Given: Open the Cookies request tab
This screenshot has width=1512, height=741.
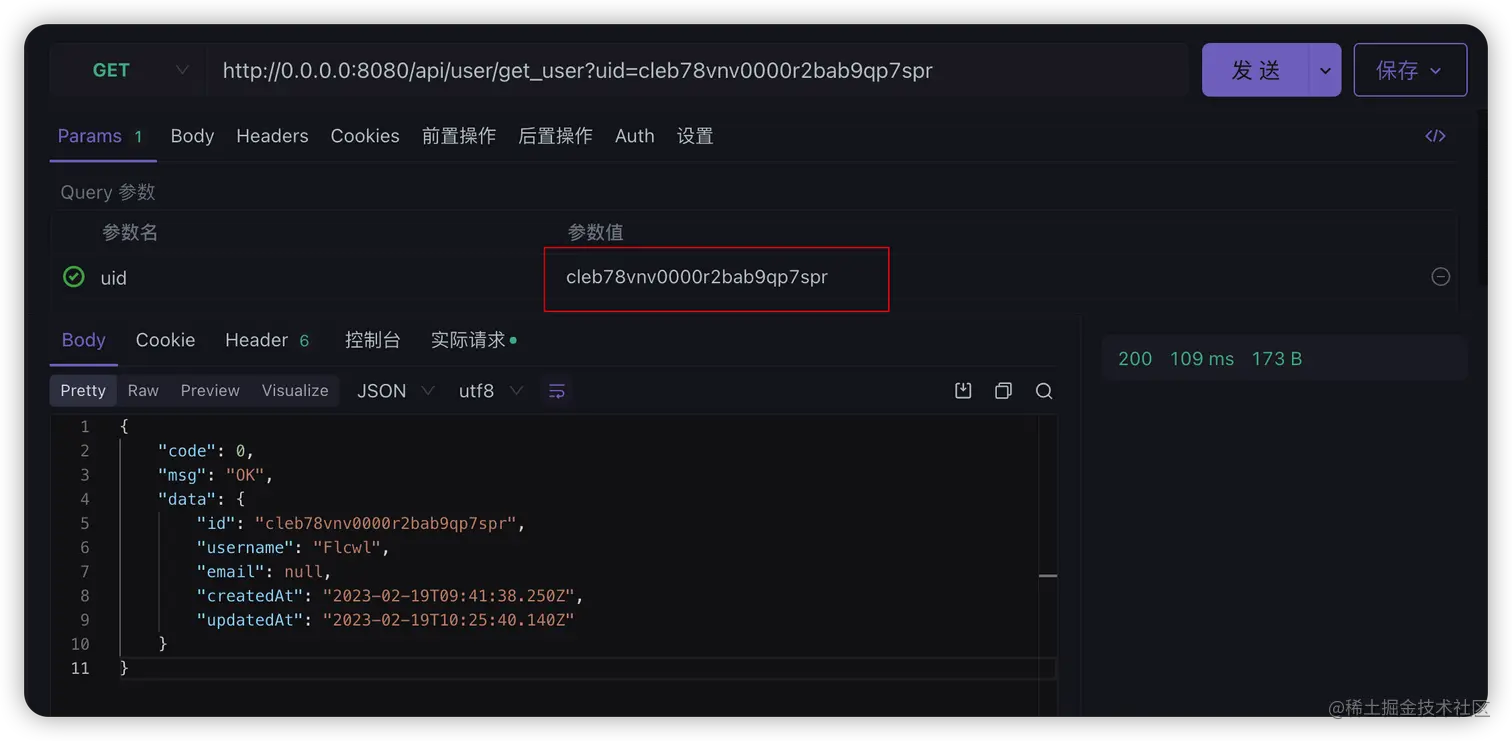Looking at the screenshot, I should (x=365, y=136).
